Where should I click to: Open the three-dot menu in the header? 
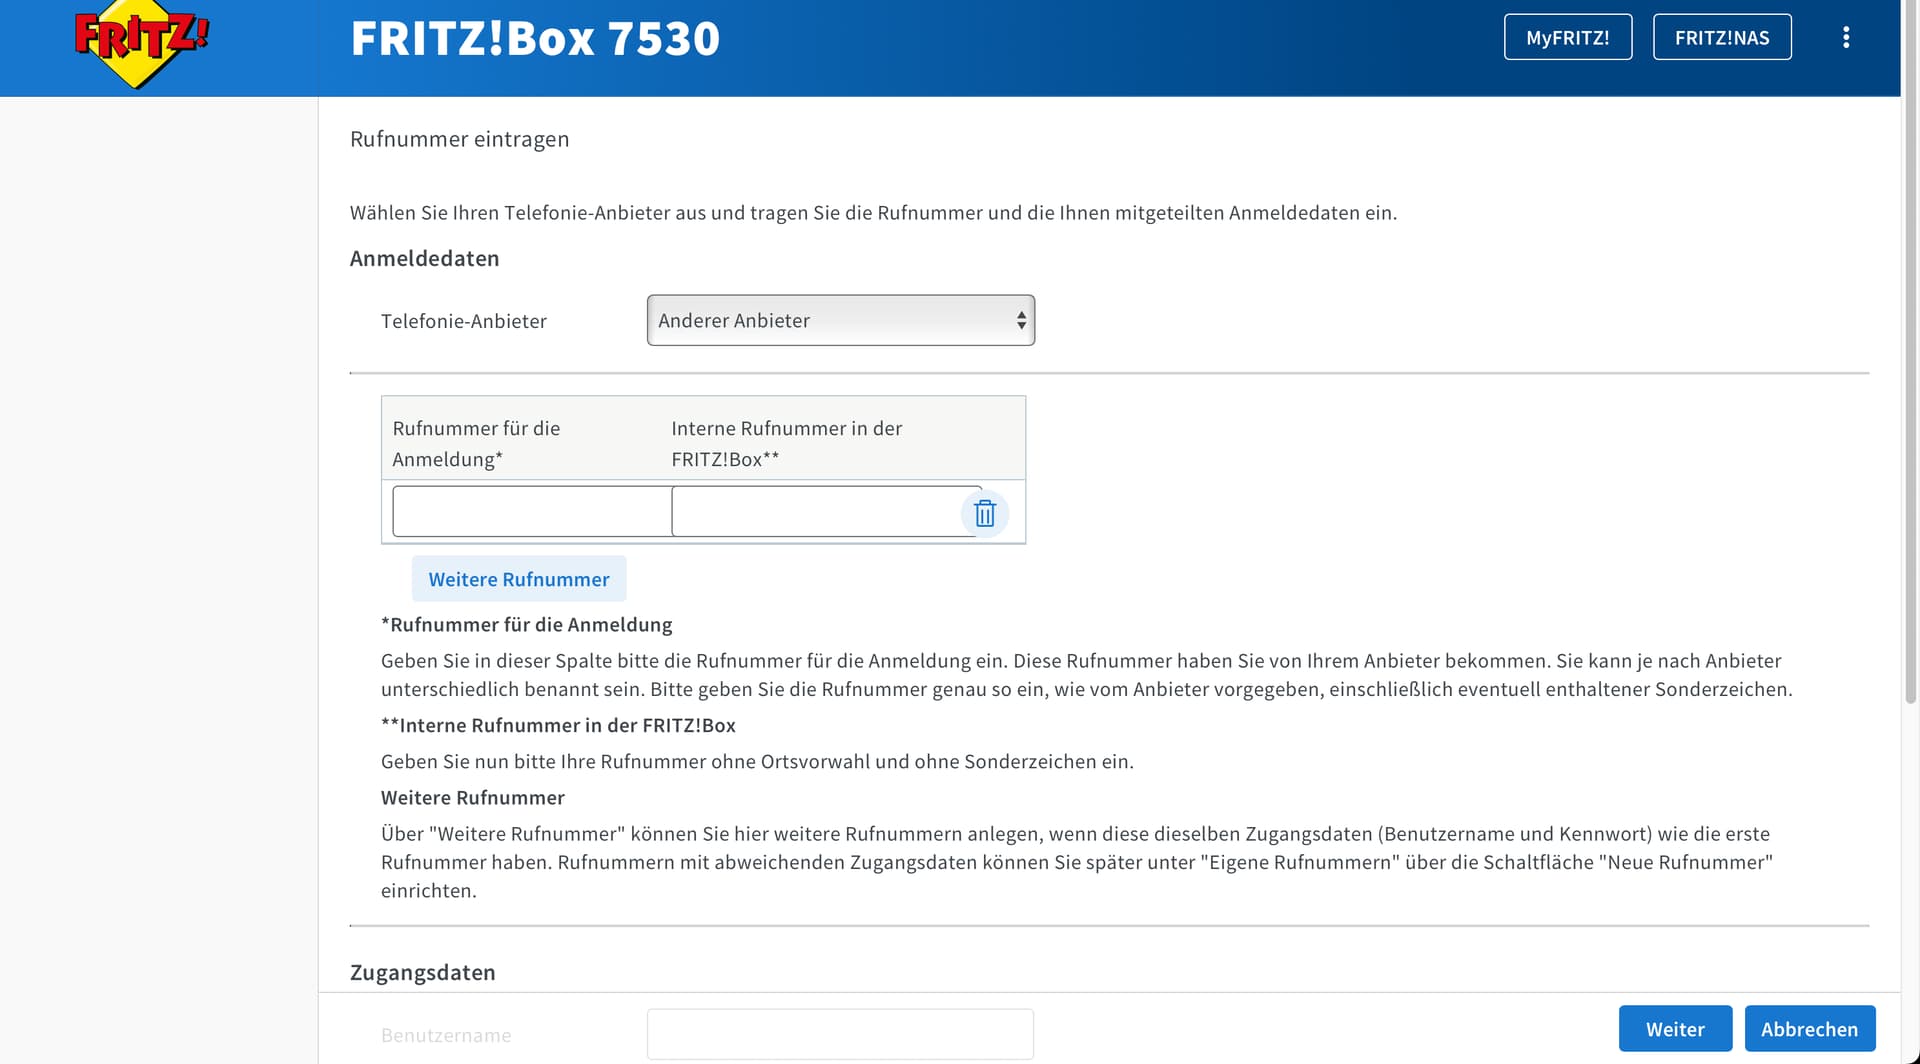pyautogui.click(x=1846, y=37)
